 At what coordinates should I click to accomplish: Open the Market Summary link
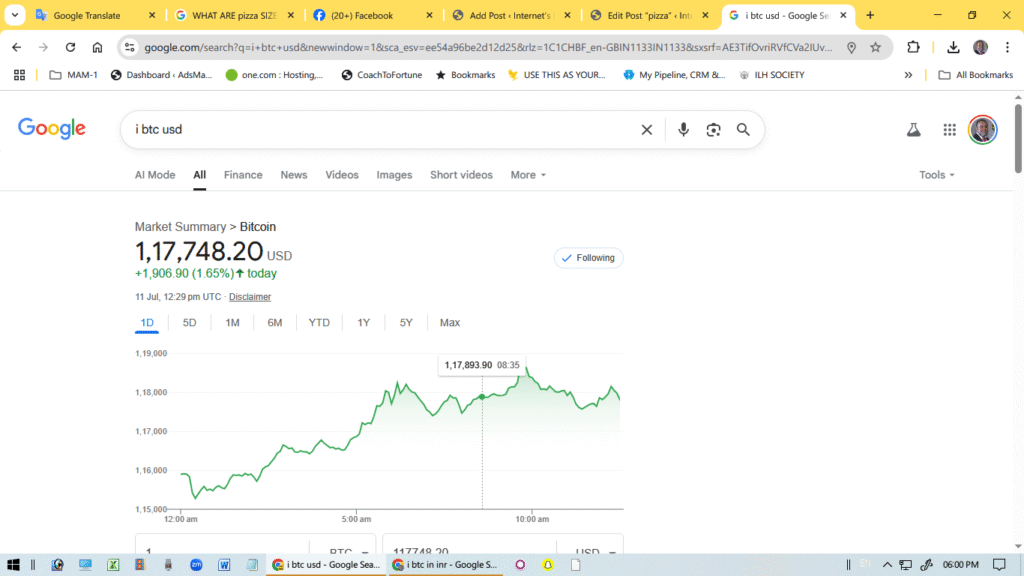[x=180, y=227]
